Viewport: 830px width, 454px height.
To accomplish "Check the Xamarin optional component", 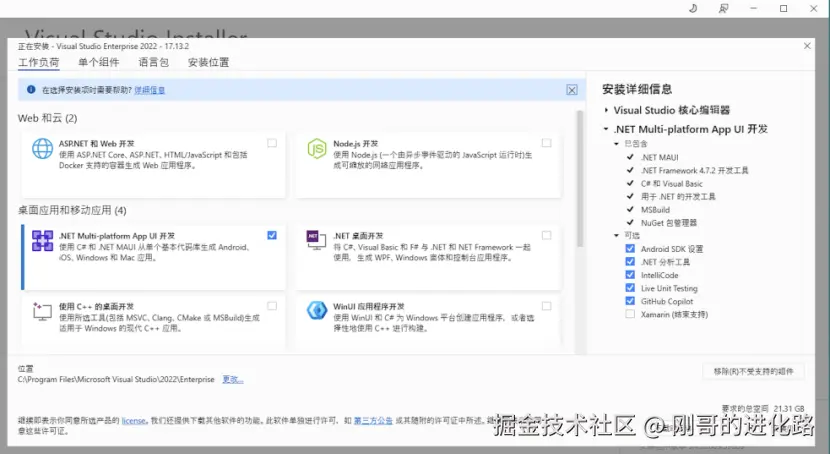I will (630, 314).
